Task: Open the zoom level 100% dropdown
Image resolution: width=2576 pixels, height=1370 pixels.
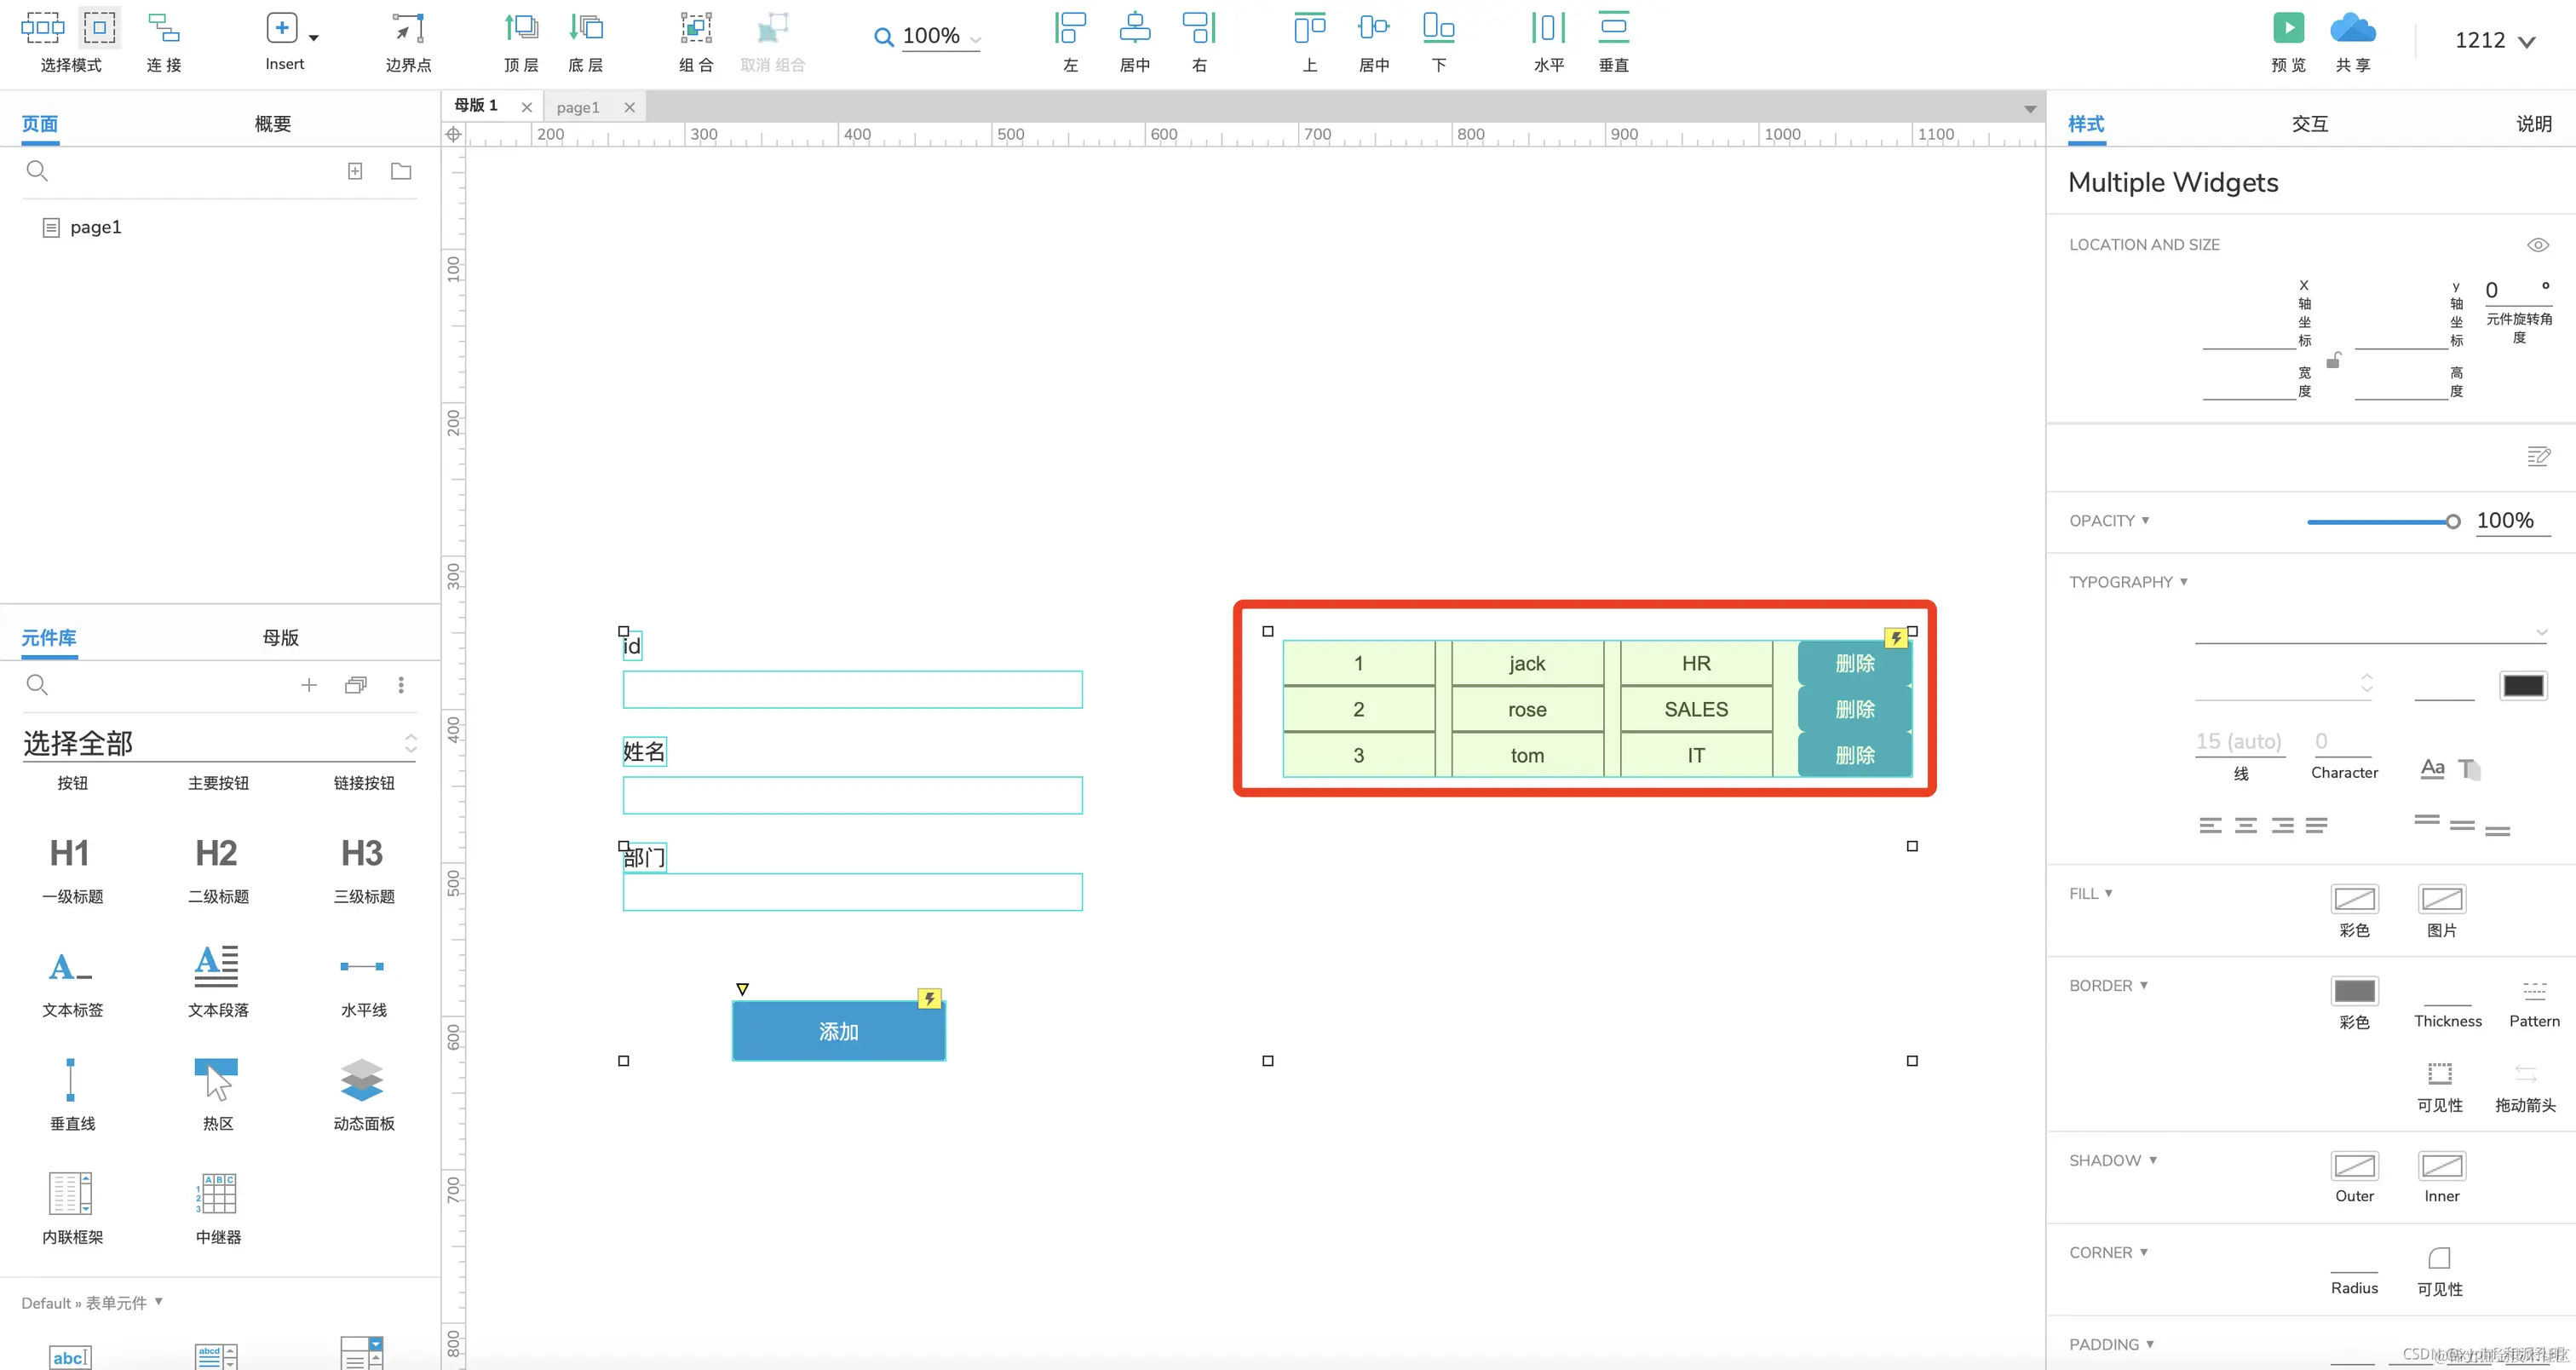Action: [975, 40]
